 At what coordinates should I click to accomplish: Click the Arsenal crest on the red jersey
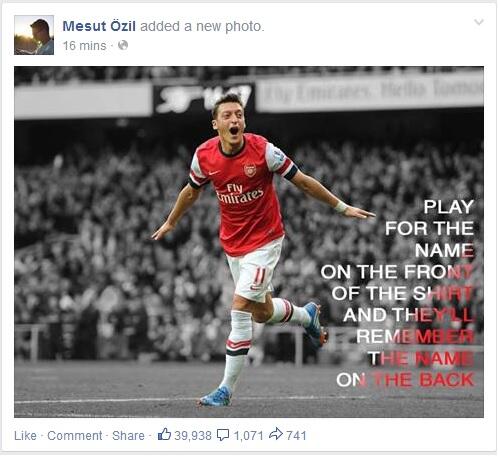point(250,170)
